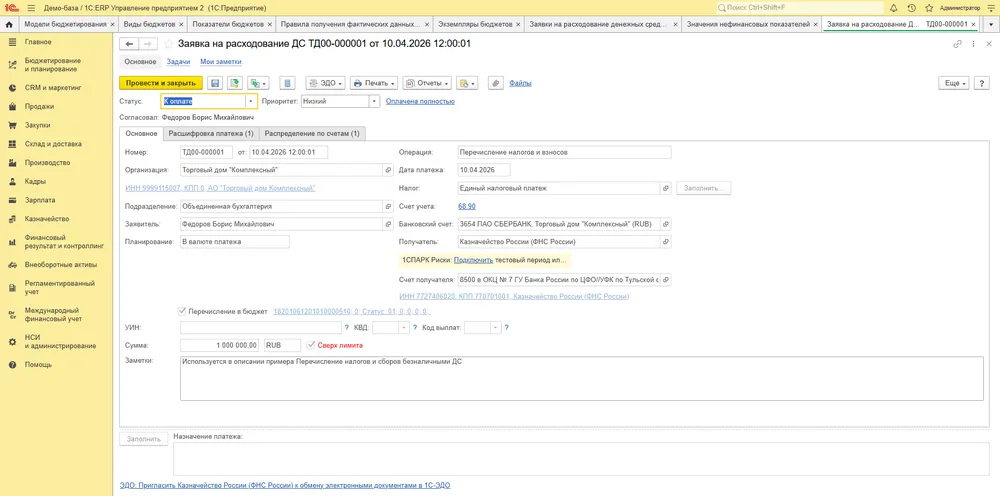Open the Закупки section in sidebar

click(37, 126)
